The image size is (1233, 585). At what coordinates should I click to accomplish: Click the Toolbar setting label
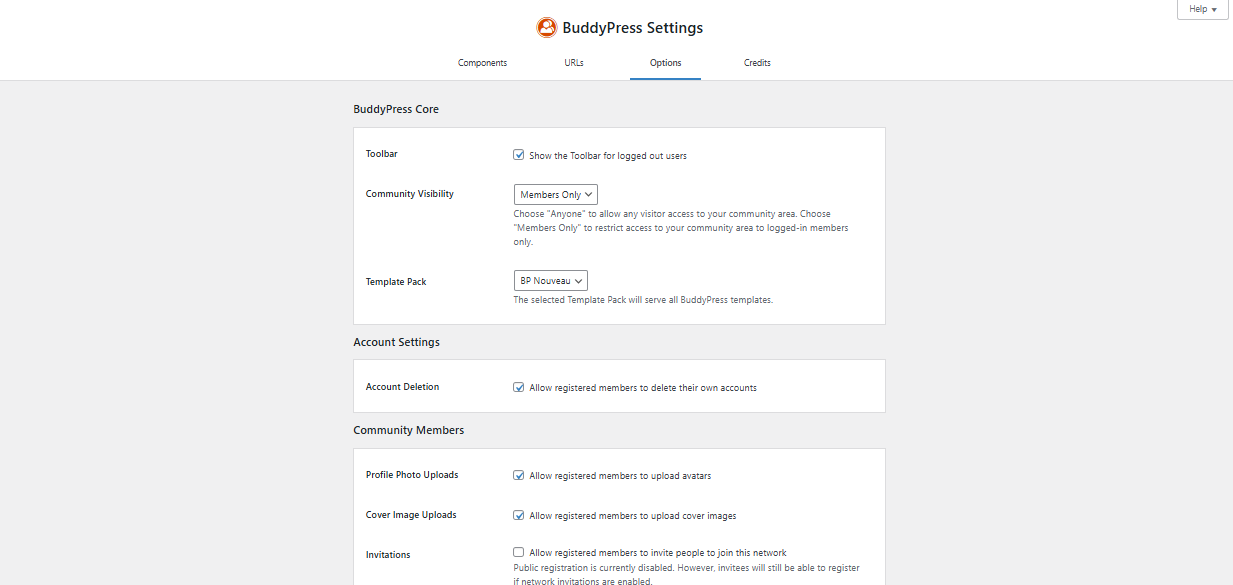point(381,153)
